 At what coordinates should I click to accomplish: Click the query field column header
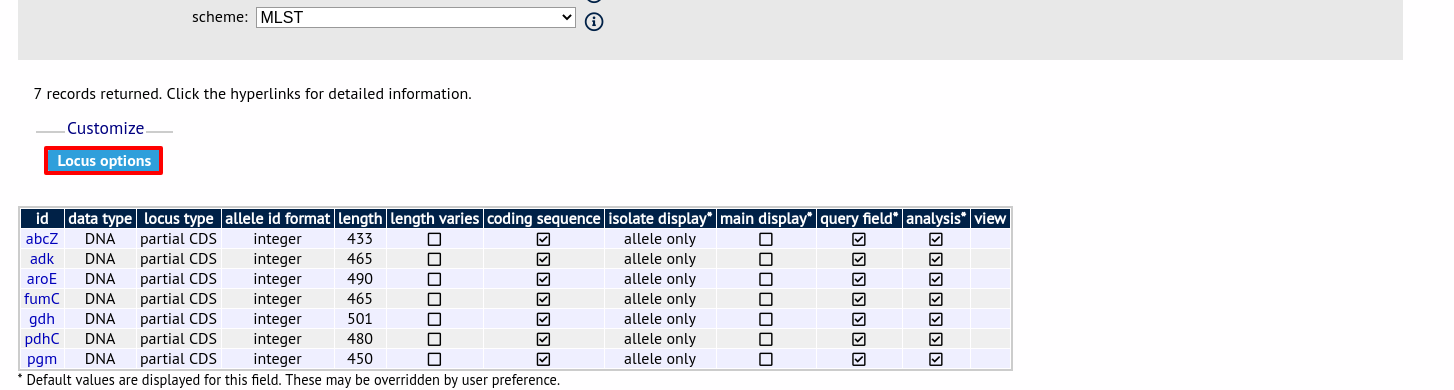pos(859,219)
